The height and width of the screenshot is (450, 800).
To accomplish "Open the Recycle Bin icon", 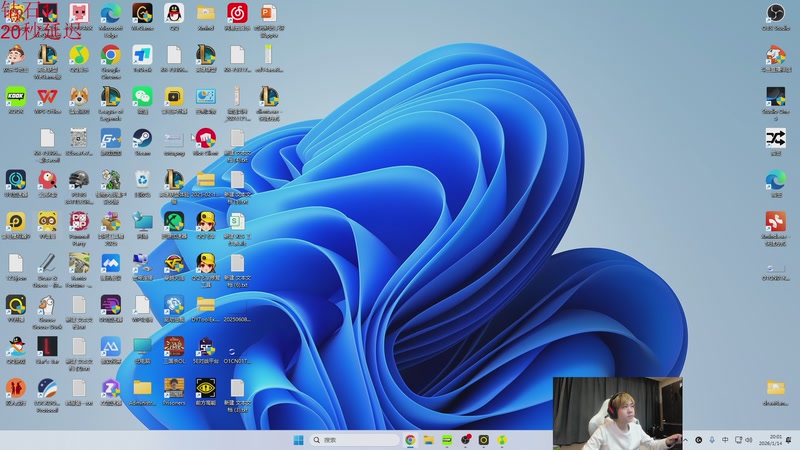I will [142, 181].
